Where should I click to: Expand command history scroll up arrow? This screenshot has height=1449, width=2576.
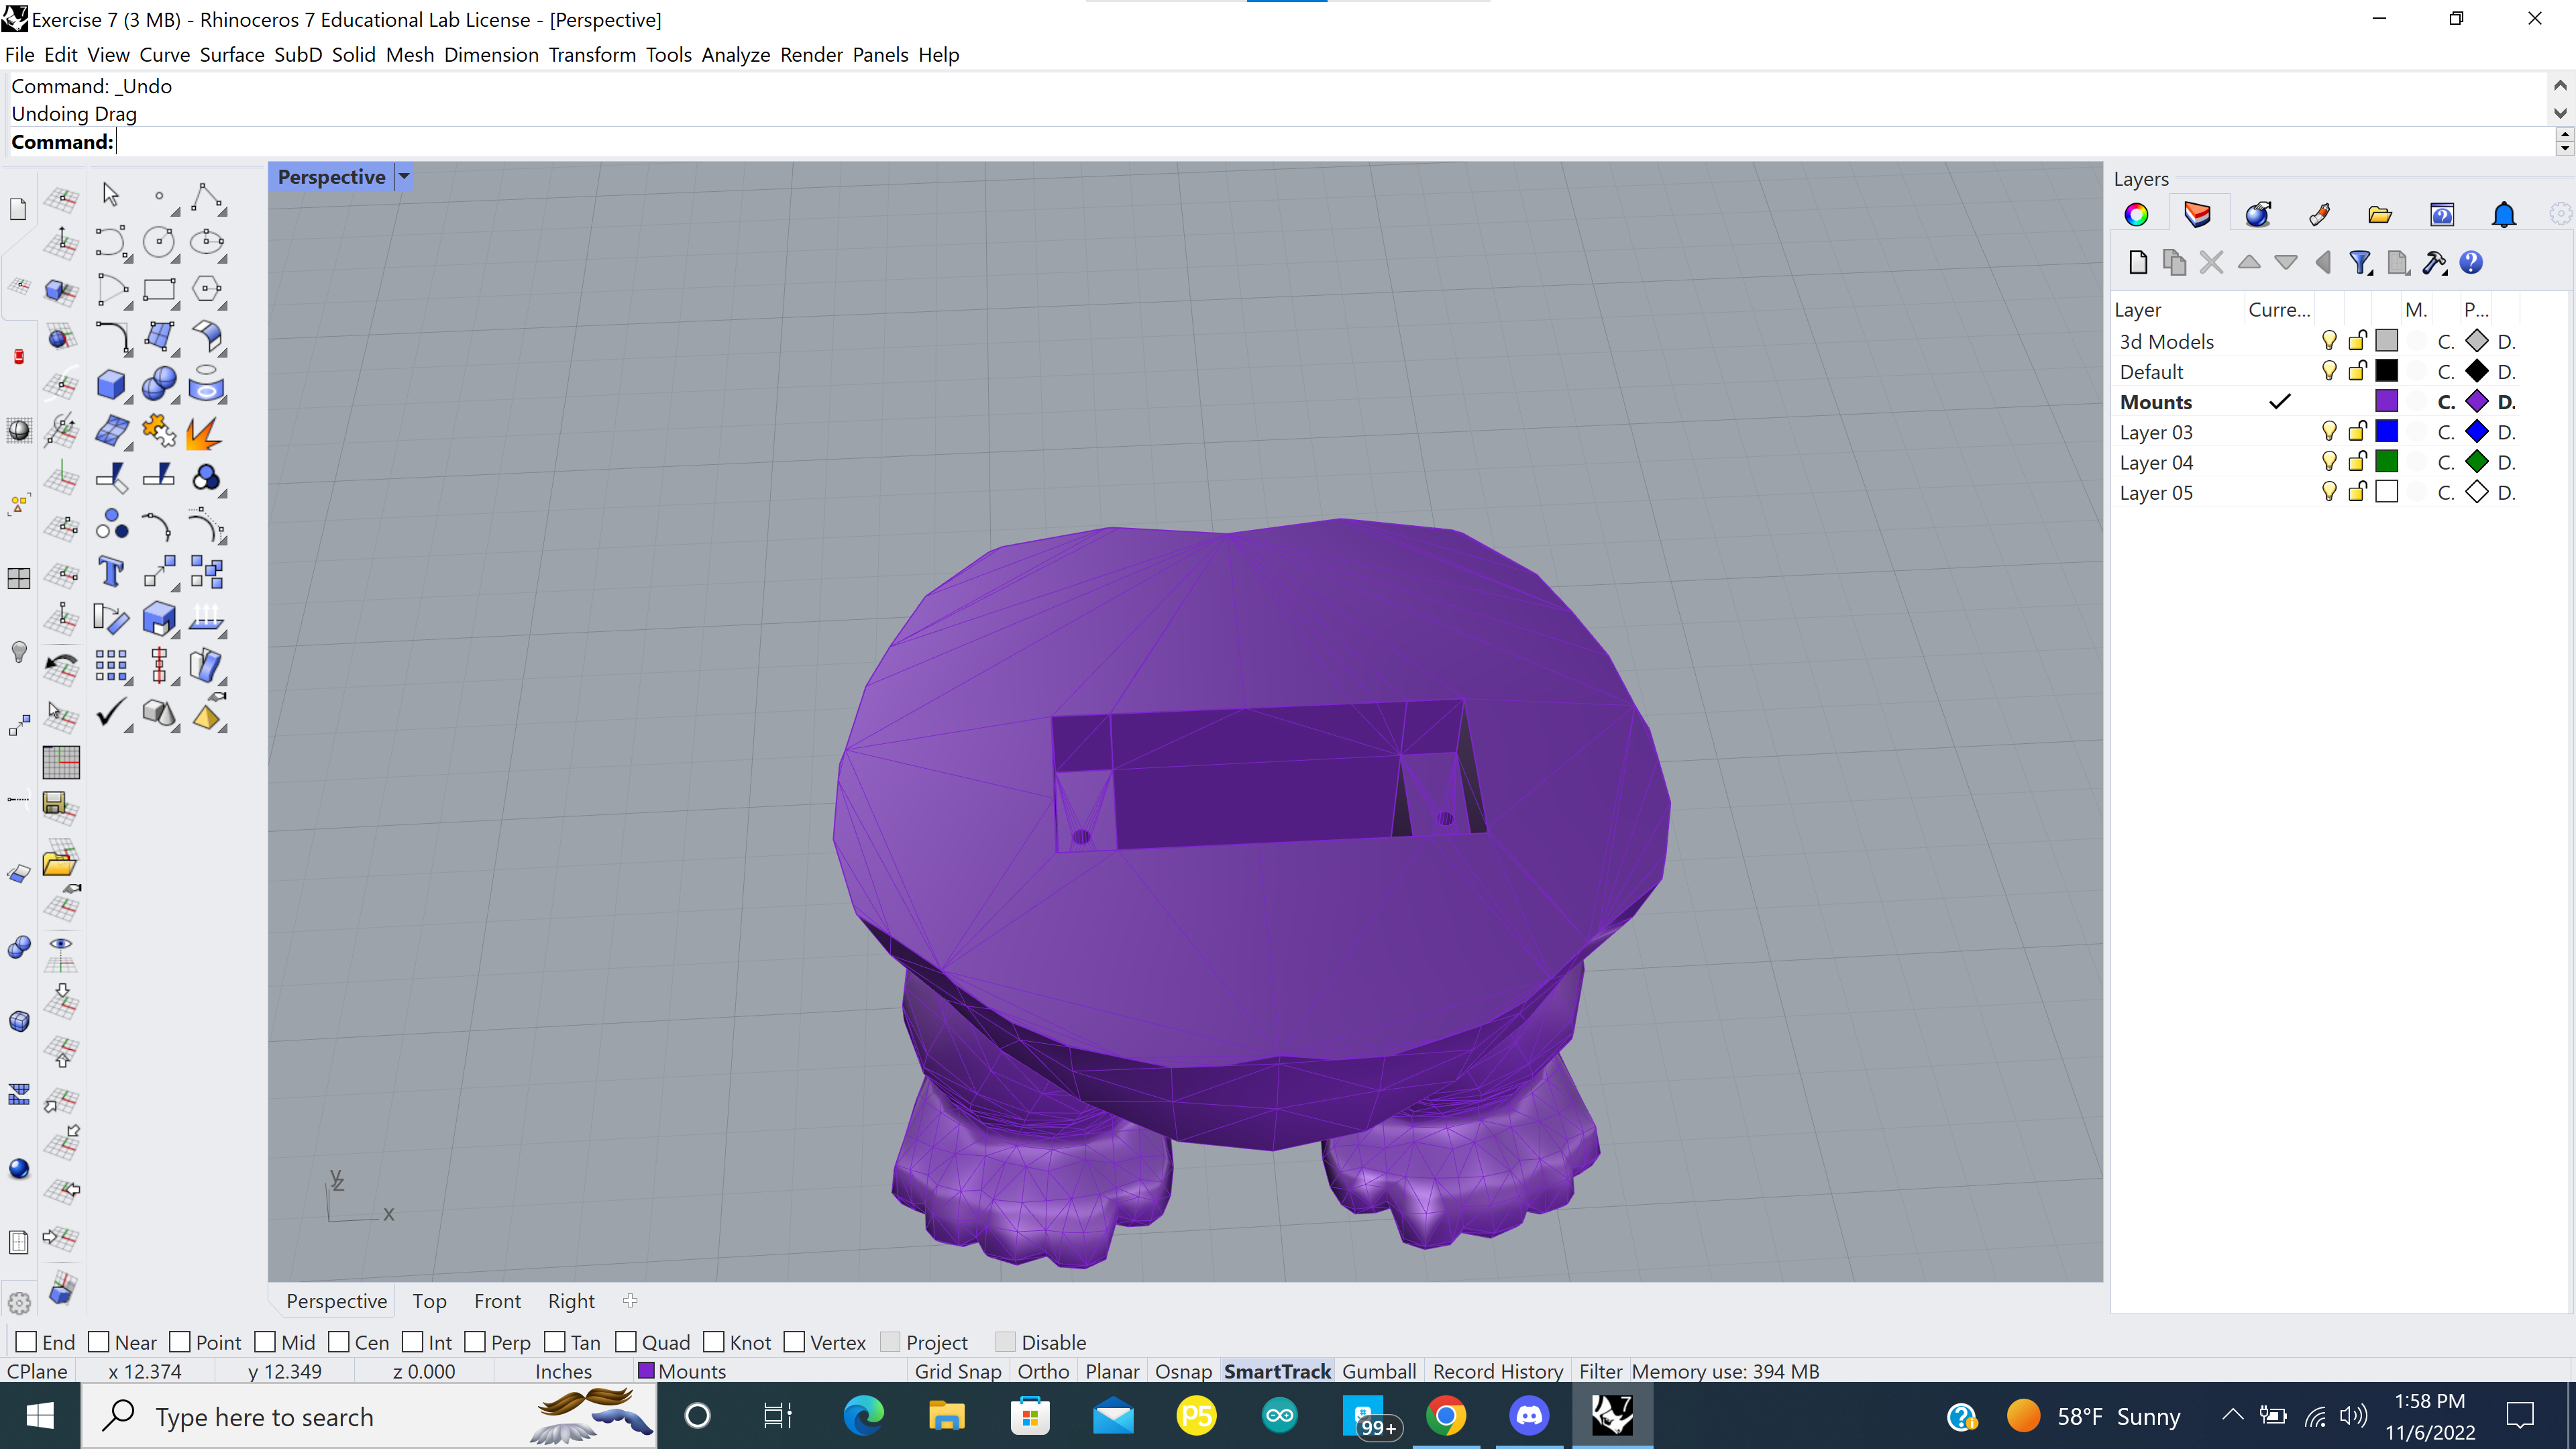[2560, 86]
